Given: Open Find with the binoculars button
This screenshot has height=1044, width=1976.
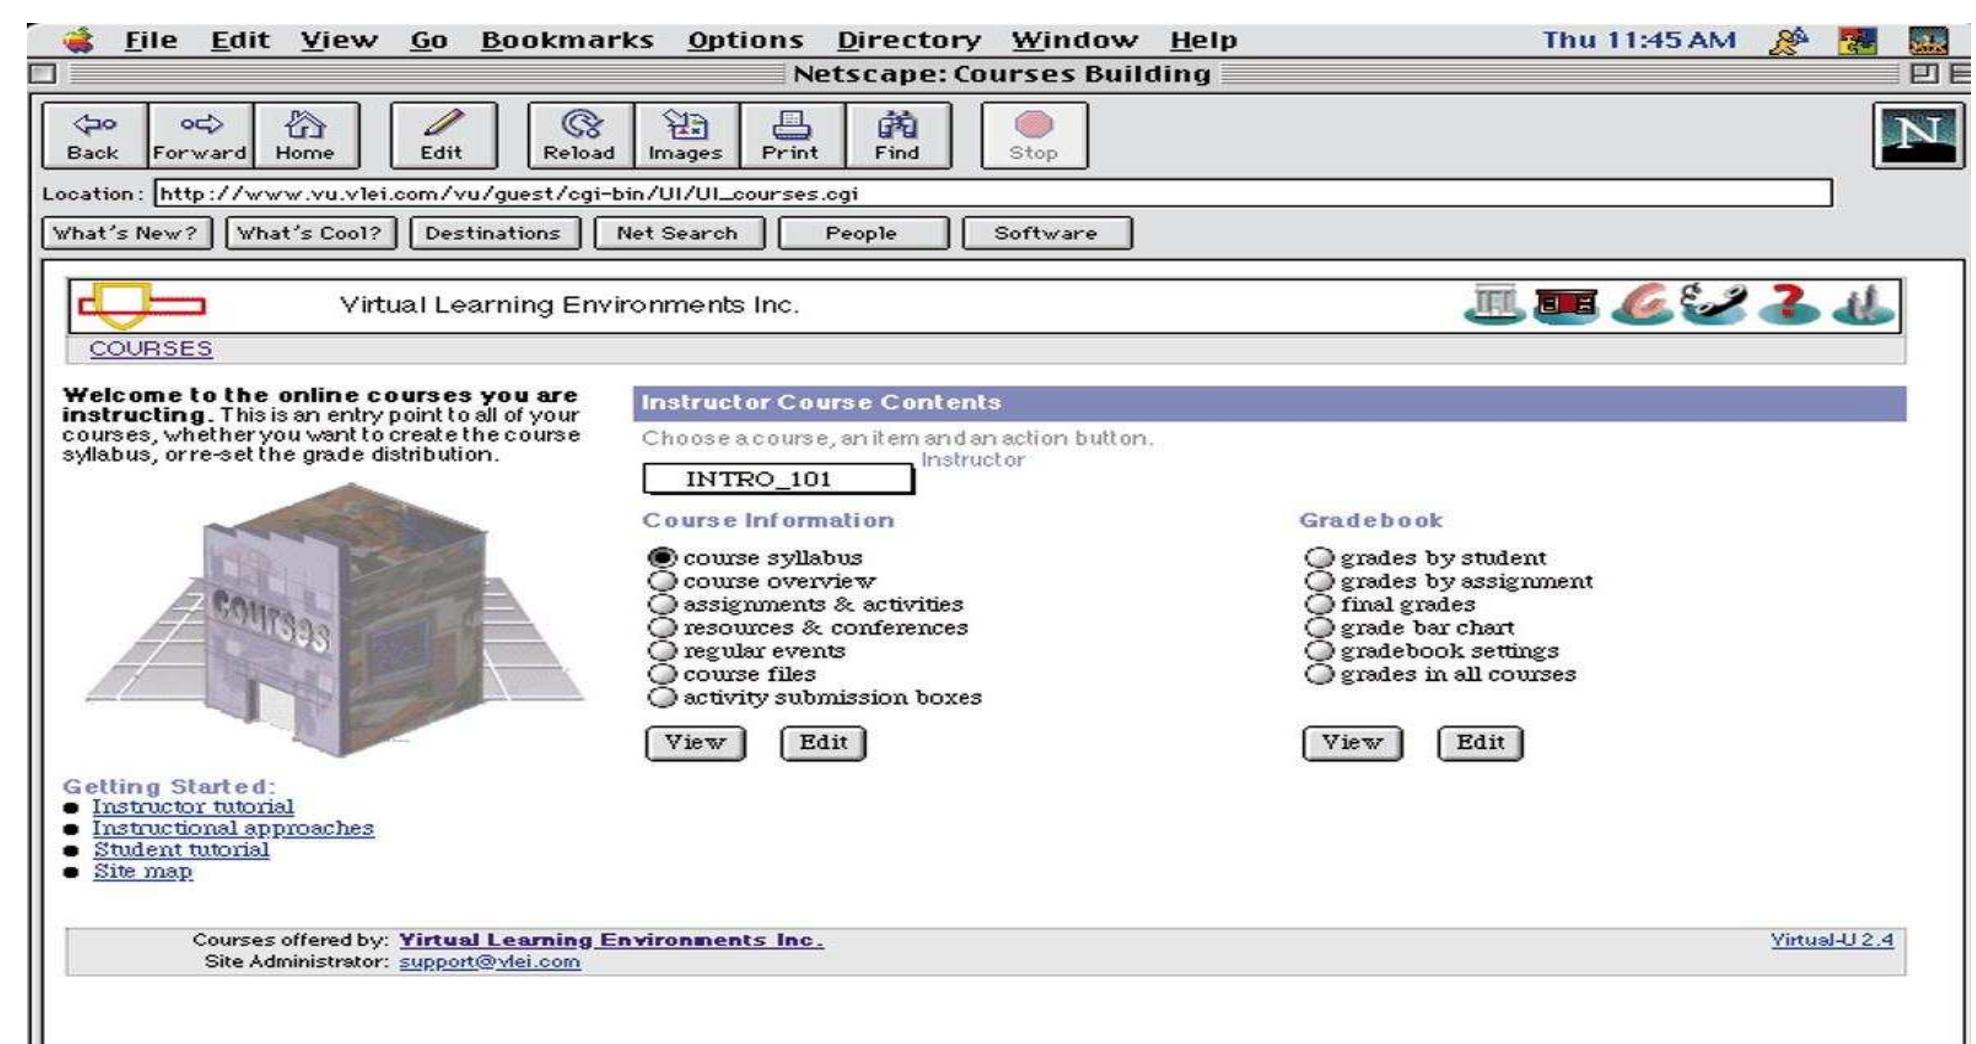Looking at the screenshot, I should 897,135.
